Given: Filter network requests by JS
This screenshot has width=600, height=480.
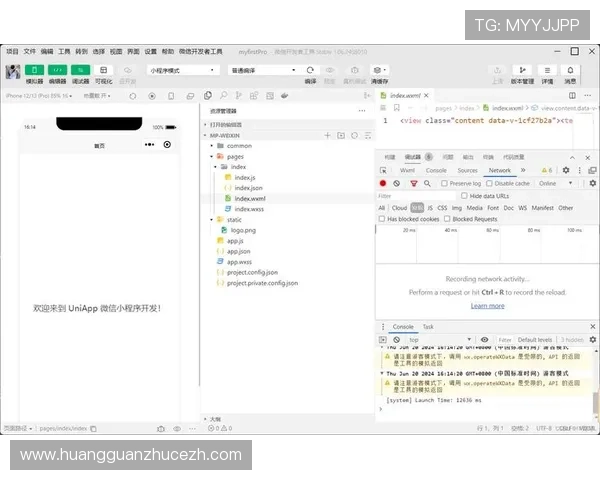Looking at the screenshot, I should click(x=430, y=208).
